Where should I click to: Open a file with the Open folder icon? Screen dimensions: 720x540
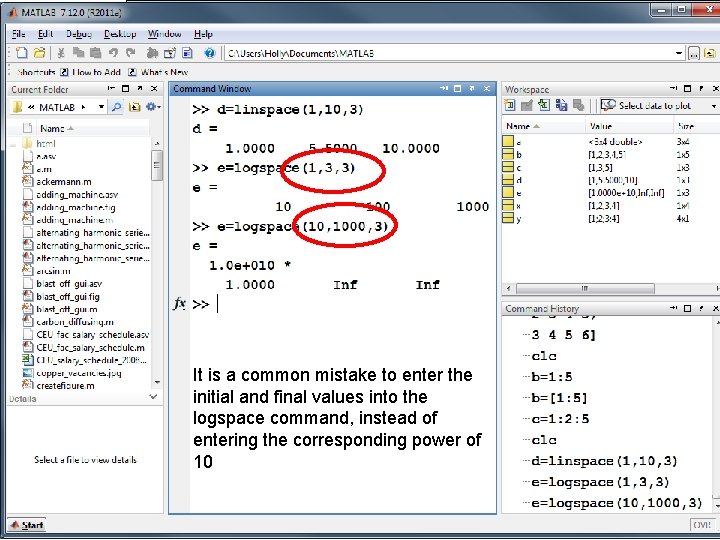39,53
